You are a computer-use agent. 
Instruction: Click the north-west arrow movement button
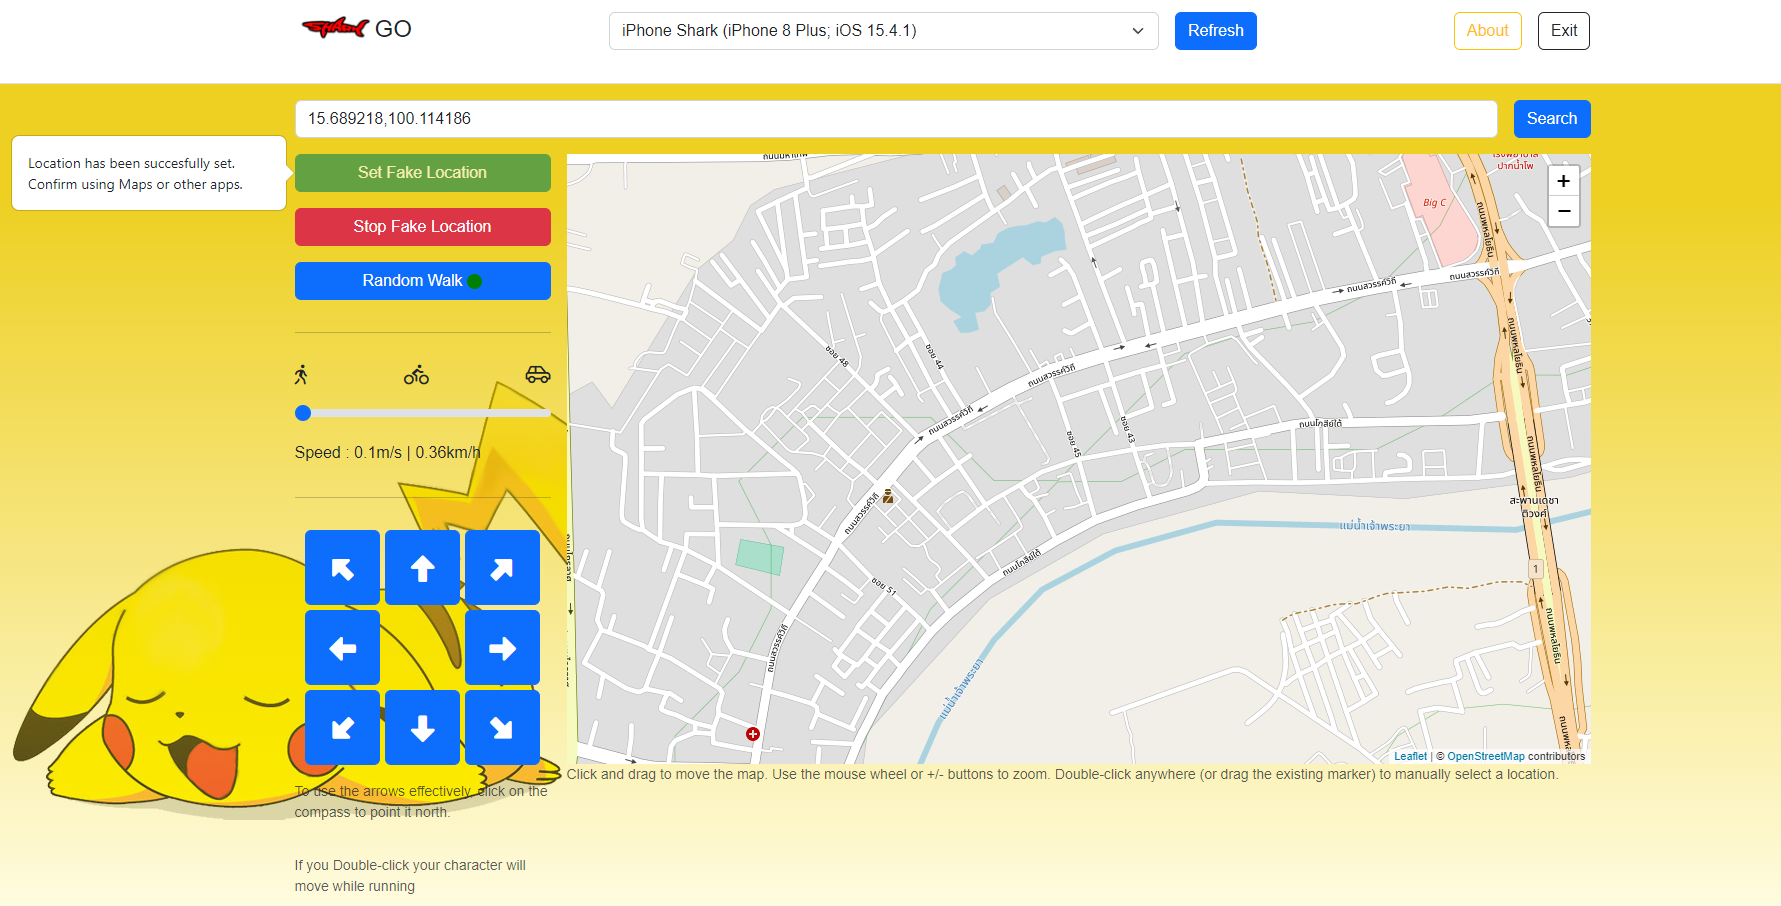tap(342, 567)
